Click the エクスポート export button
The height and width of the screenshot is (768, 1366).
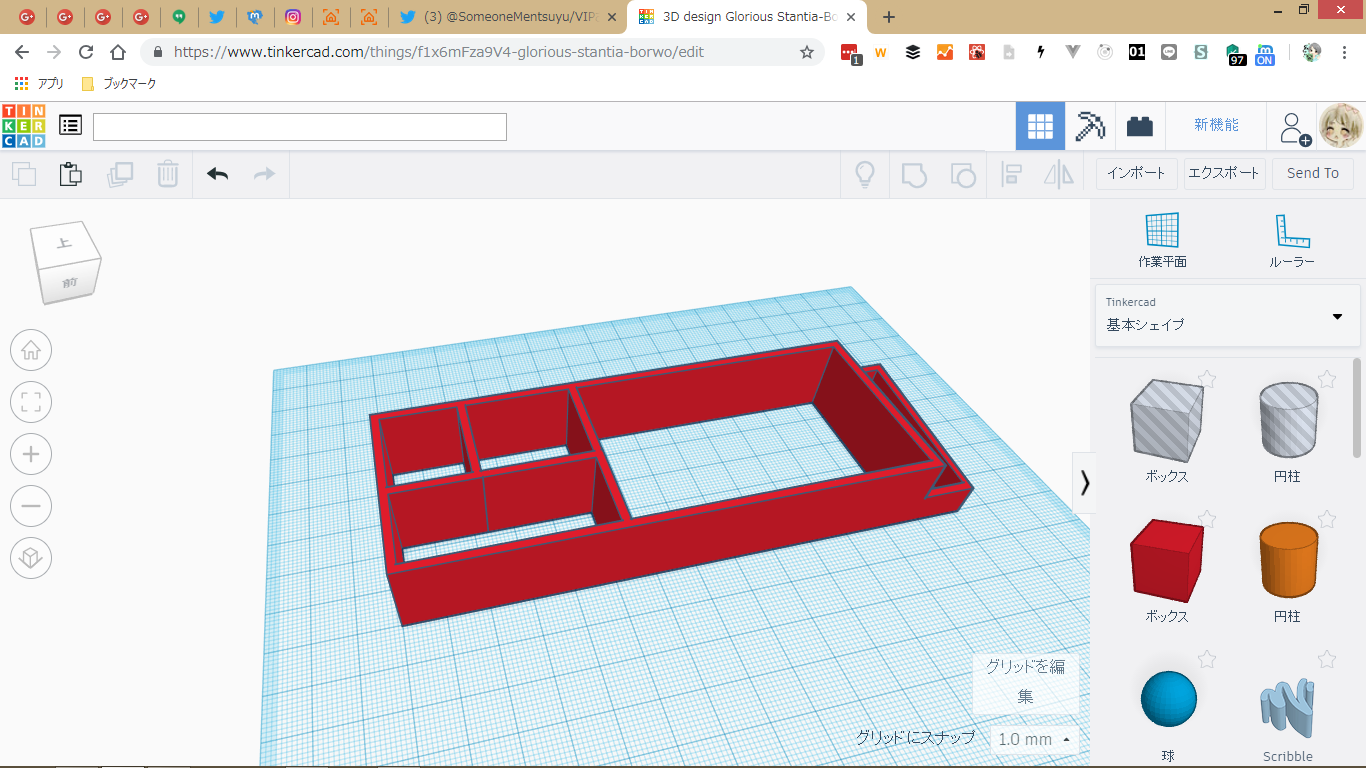tap(1224, 173)
